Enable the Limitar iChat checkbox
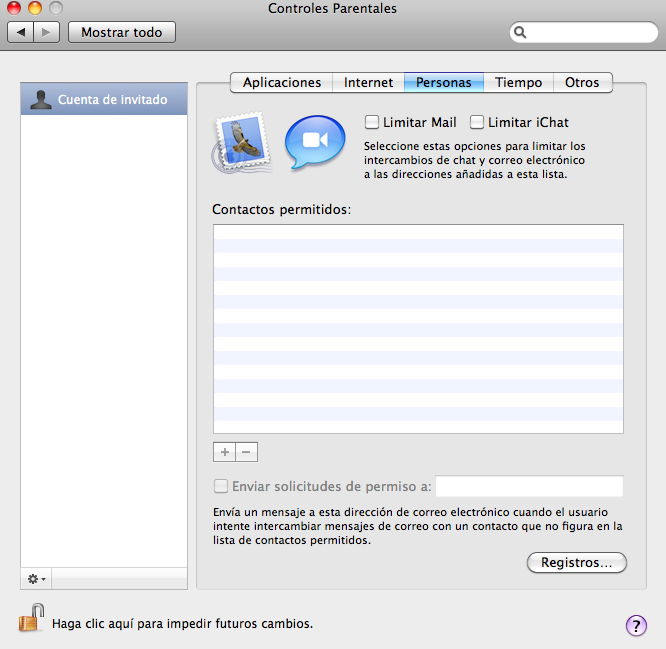Viewport: 666px width, 649px height. click(x=478, y=122)
